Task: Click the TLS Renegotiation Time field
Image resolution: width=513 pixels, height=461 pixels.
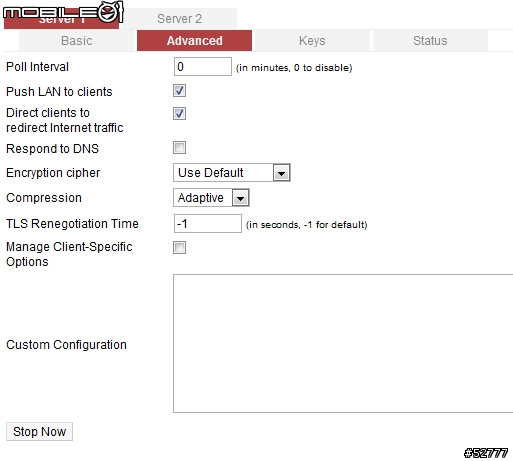Action: 208,223
